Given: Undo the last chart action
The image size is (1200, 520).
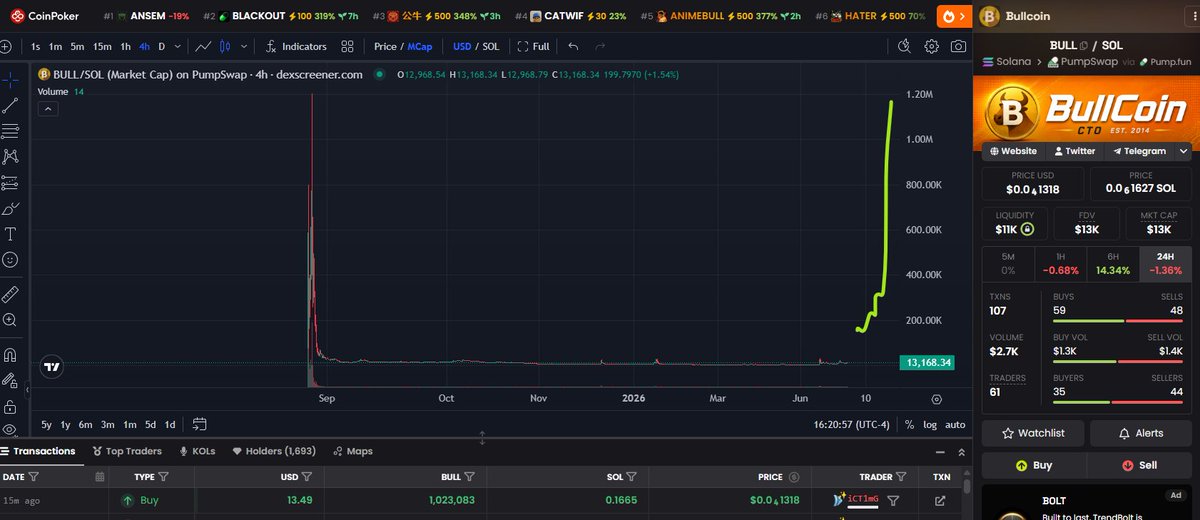Looking at the screenshot, I should tap(573, 46).
